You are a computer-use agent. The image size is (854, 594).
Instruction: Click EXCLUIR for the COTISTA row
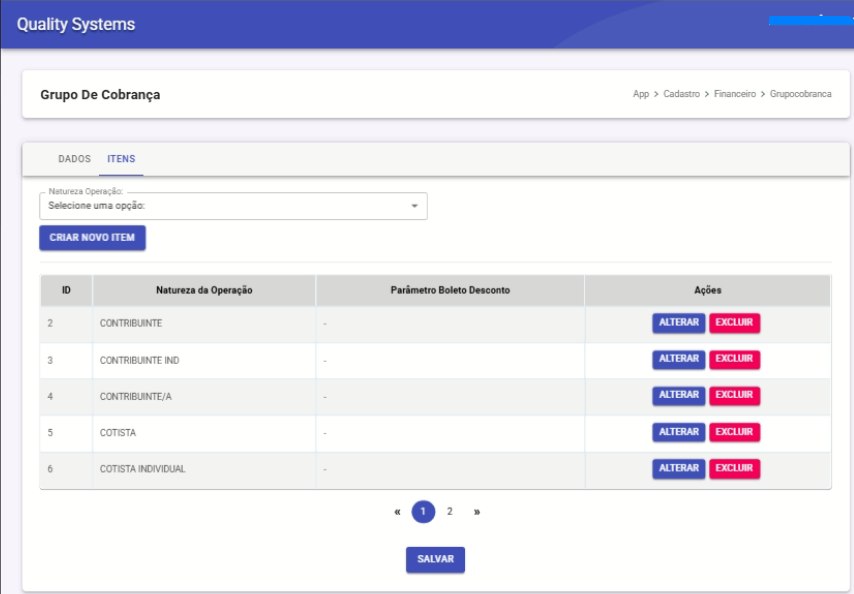[x=734, y=432]
